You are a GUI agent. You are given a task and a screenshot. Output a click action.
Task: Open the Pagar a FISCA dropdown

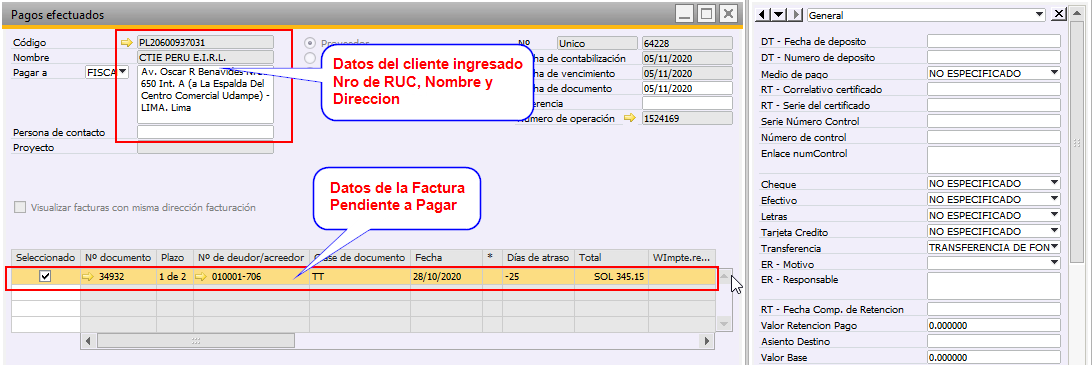[123, 72]
